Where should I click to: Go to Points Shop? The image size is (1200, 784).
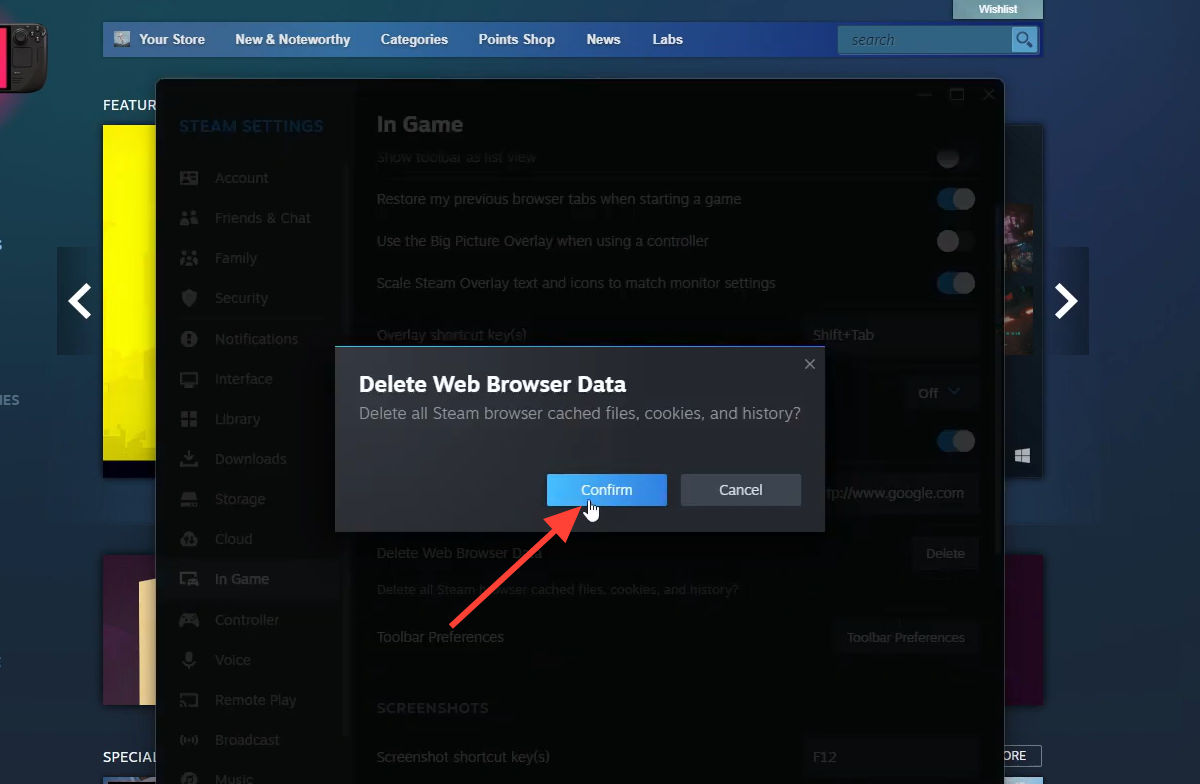pos(516,39)
